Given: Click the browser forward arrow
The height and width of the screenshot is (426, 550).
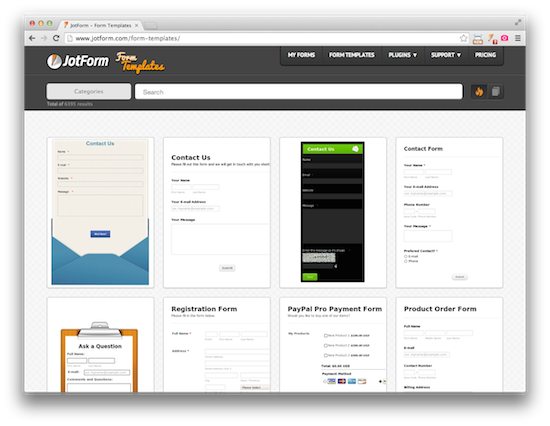Looking at the screenshot, I should (44, 38).
